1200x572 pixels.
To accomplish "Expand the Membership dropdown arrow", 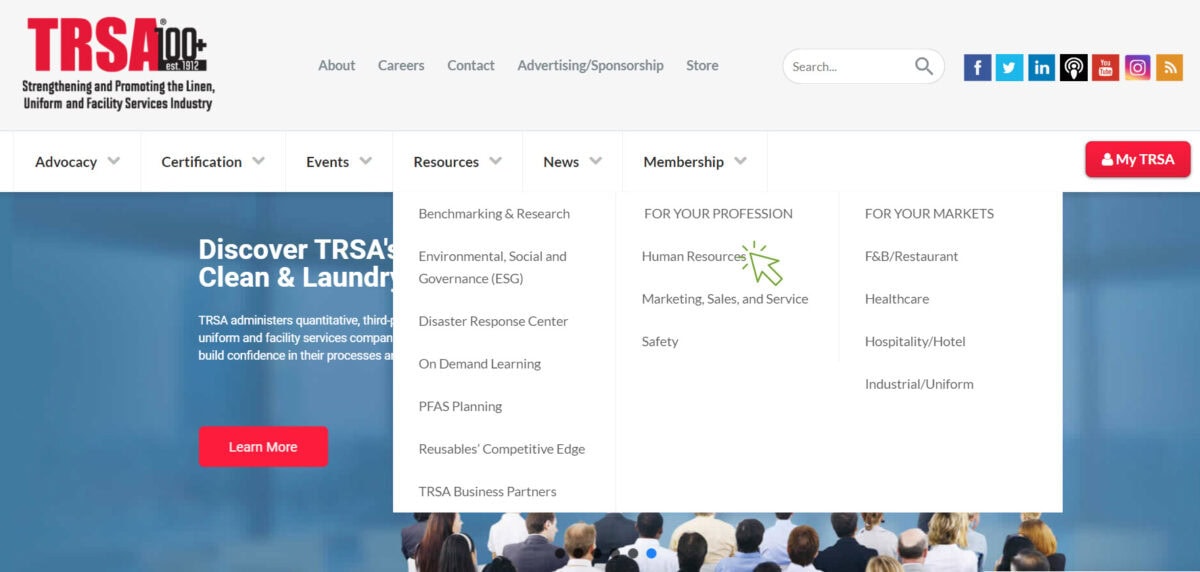I will coord(740,161).
